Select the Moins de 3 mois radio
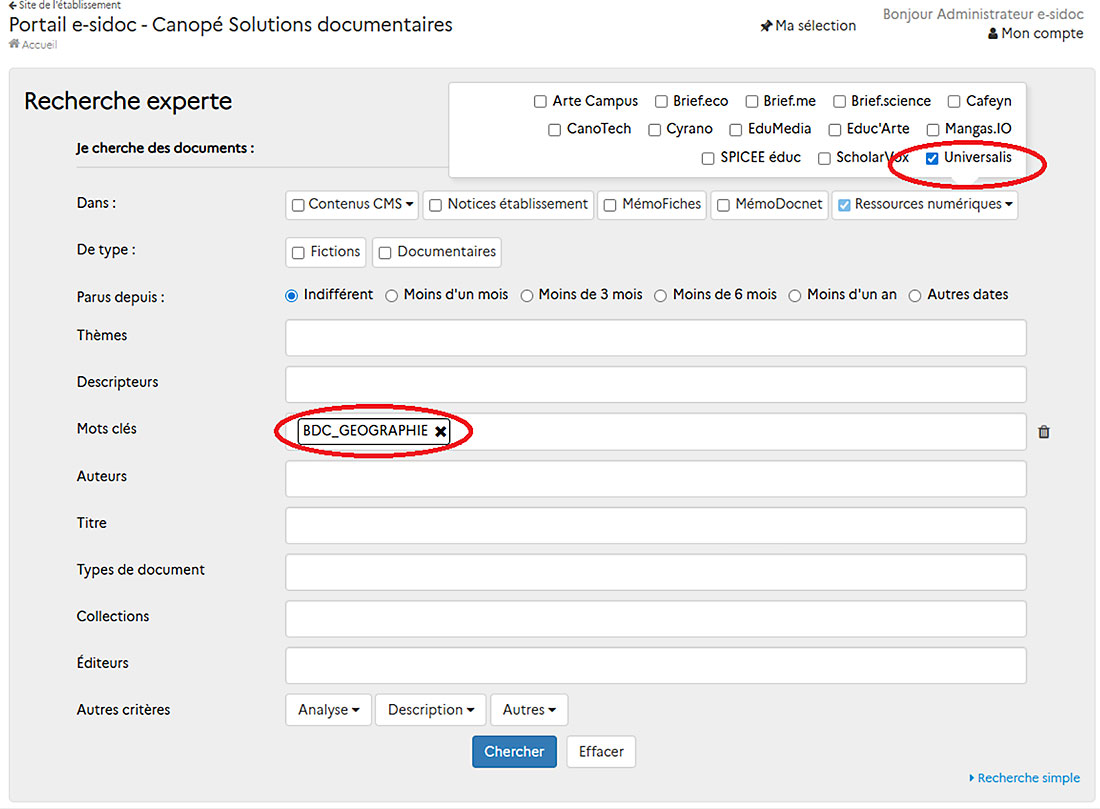 [x=527, y=296]
